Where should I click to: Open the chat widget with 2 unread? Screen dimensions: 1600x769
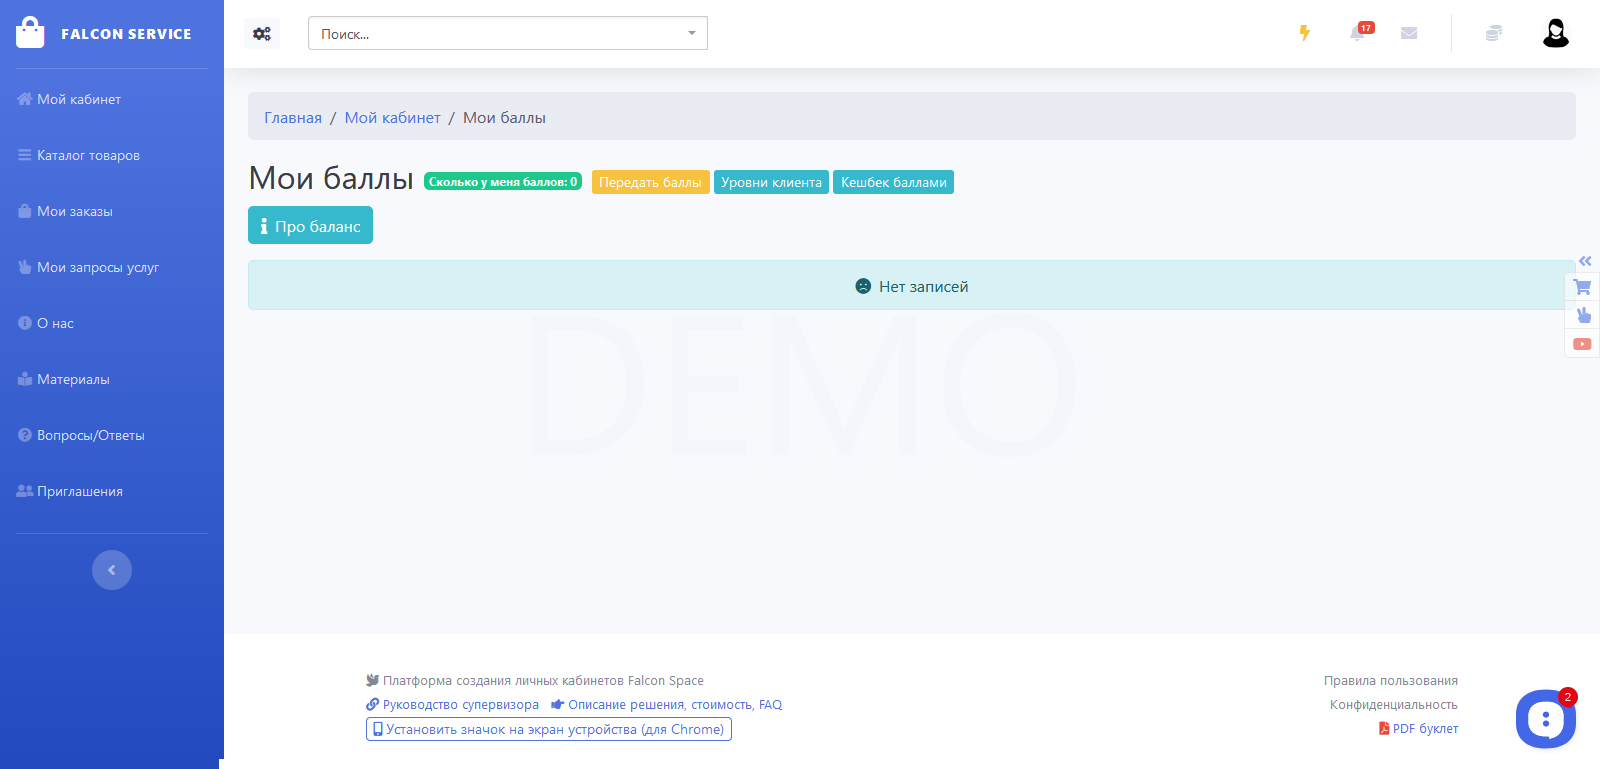[1546, 718]
